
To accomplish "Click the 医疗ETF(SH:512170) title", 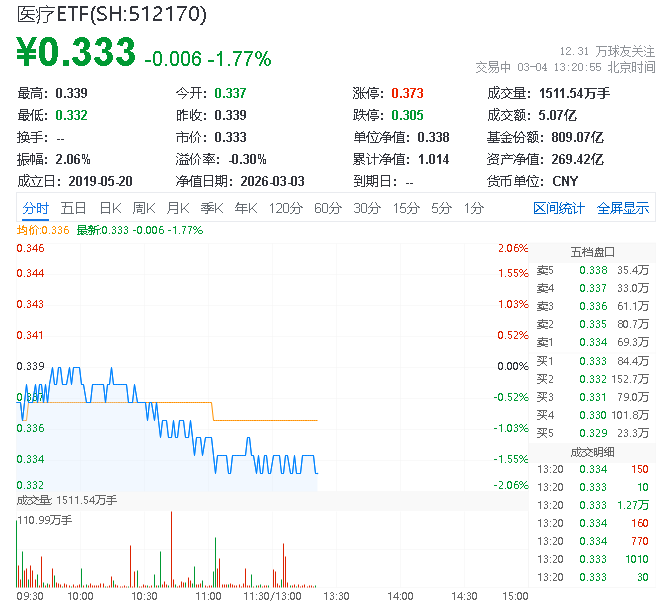I will 111,15.
